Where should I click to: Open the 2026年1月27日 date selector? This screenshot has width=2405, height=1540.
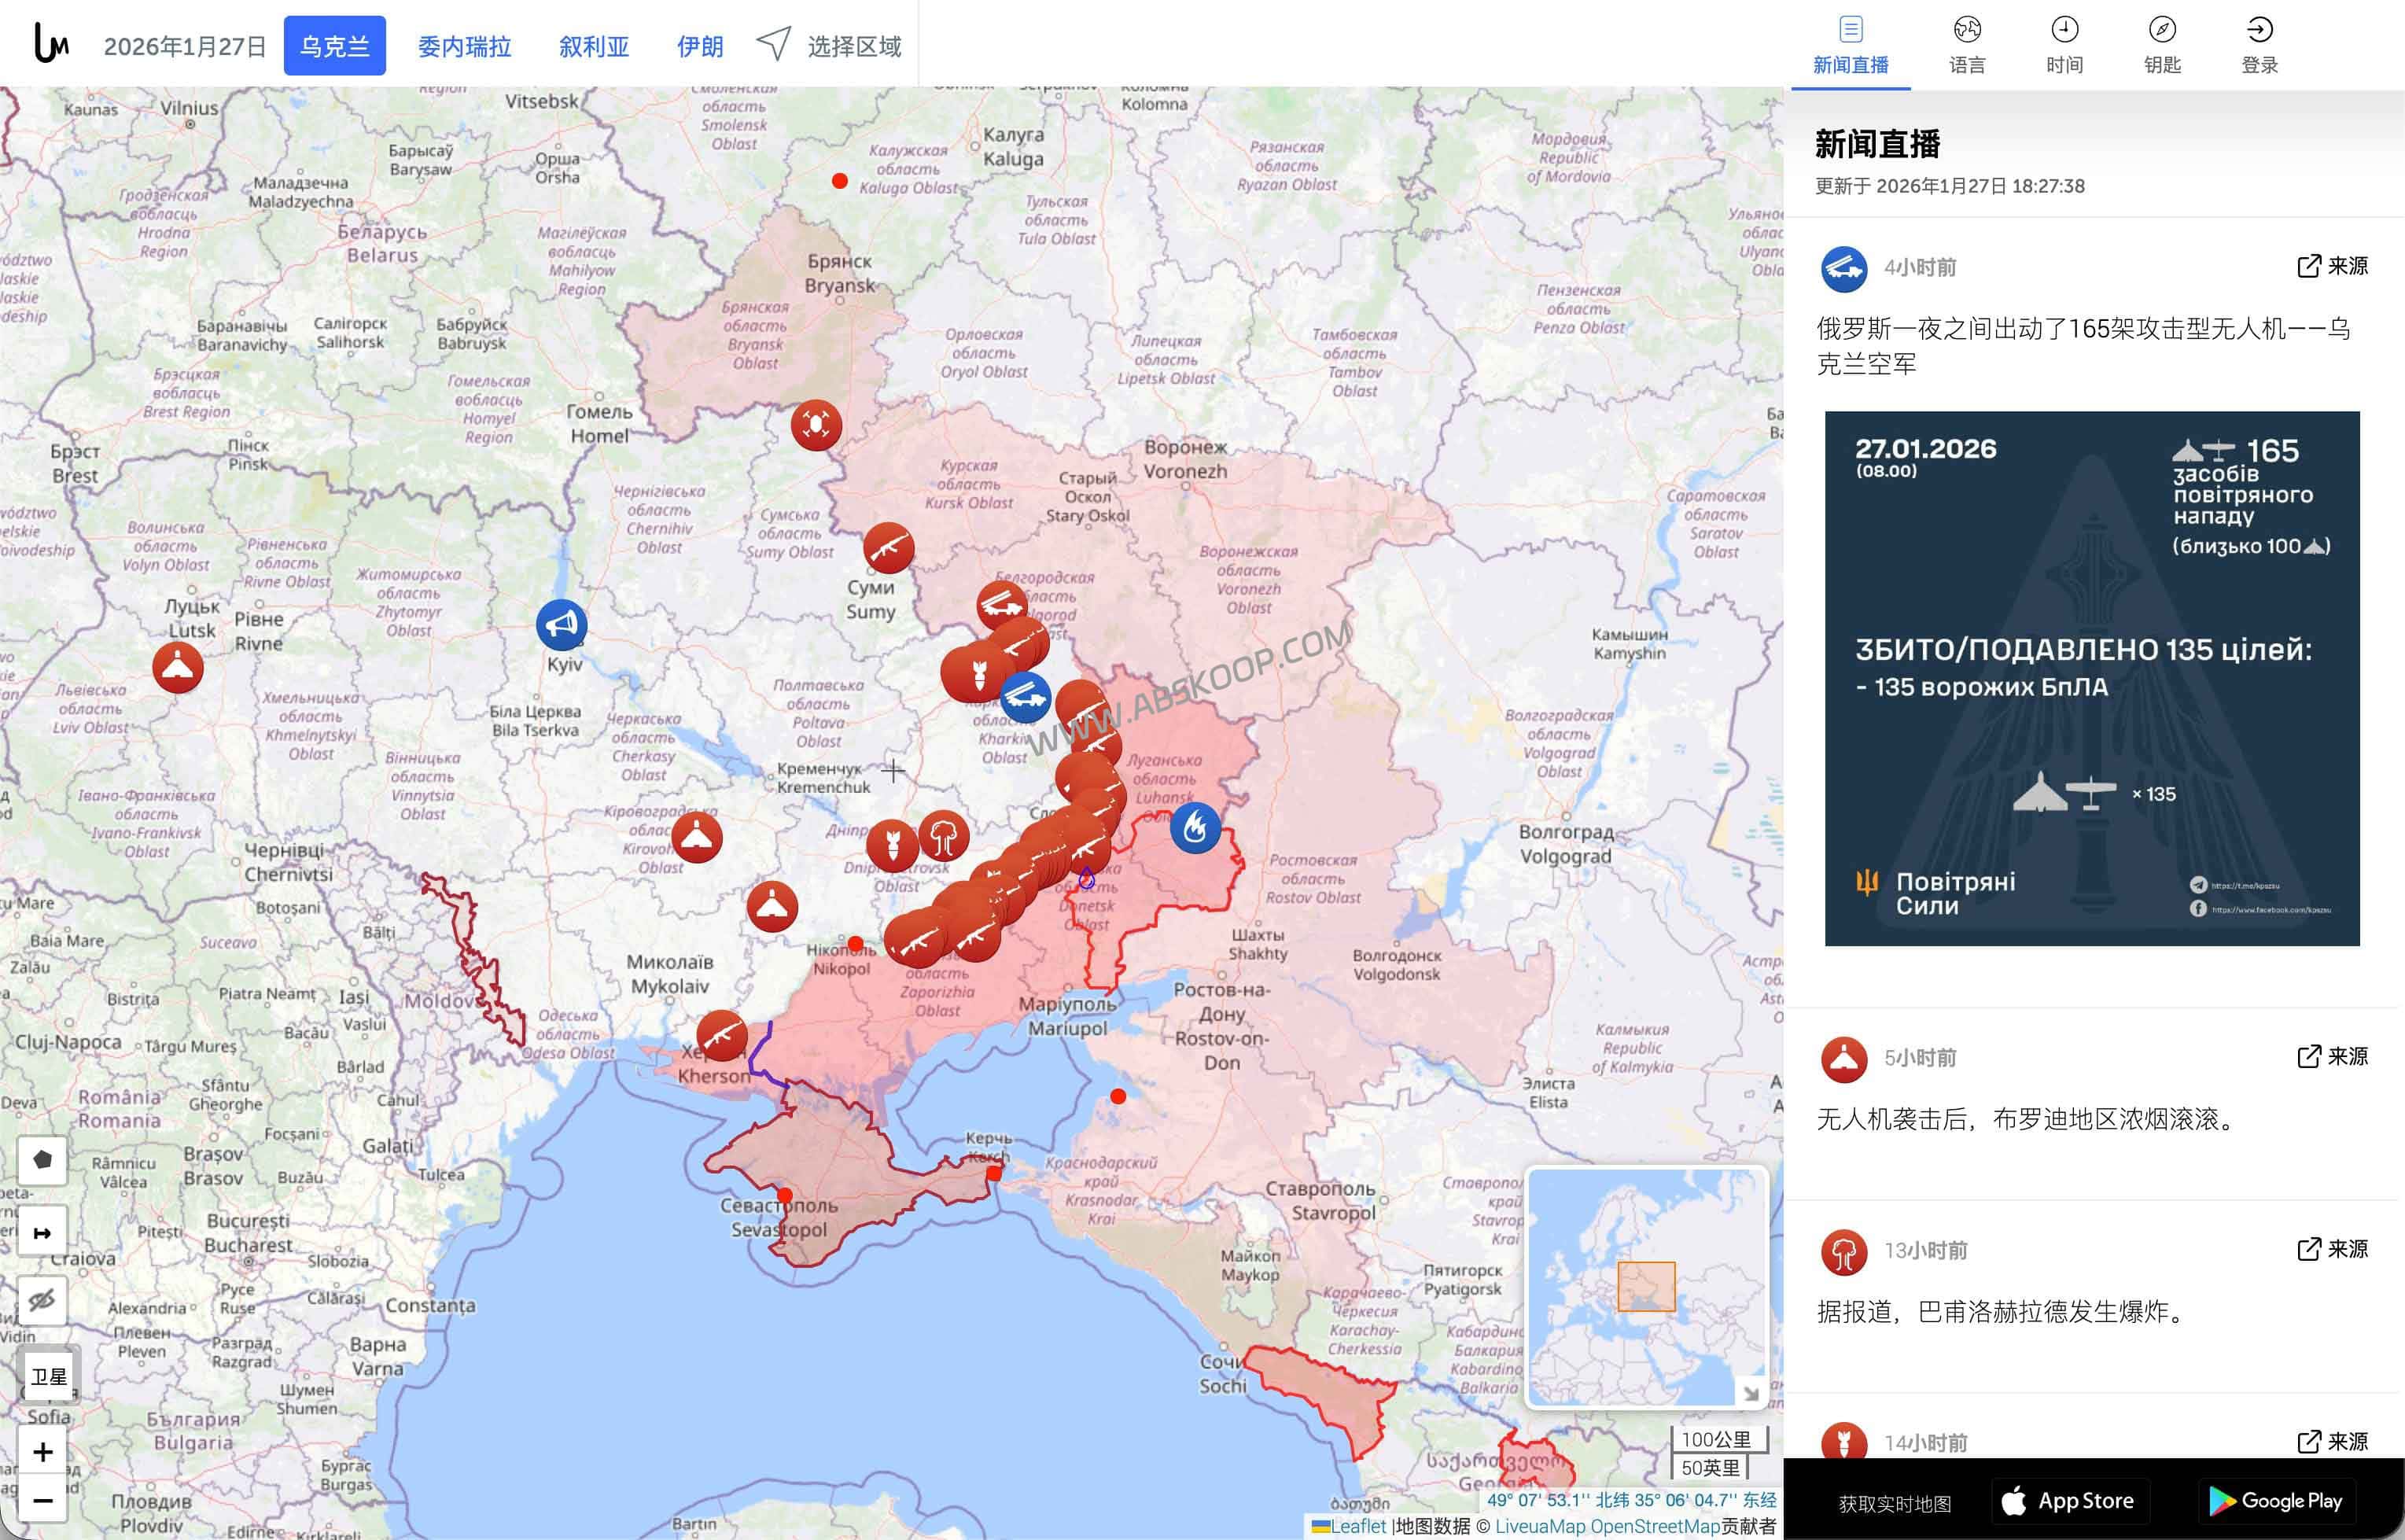click(185, 45)
